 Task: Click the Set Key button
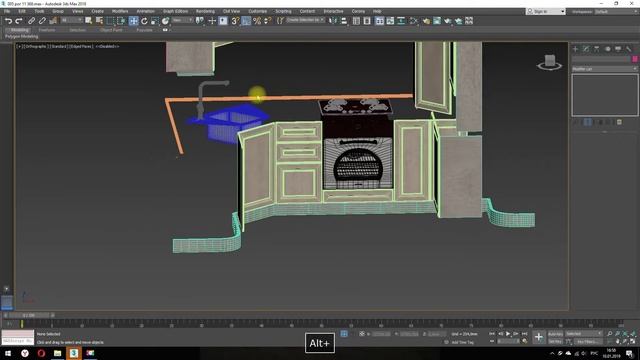click(555, 341)
